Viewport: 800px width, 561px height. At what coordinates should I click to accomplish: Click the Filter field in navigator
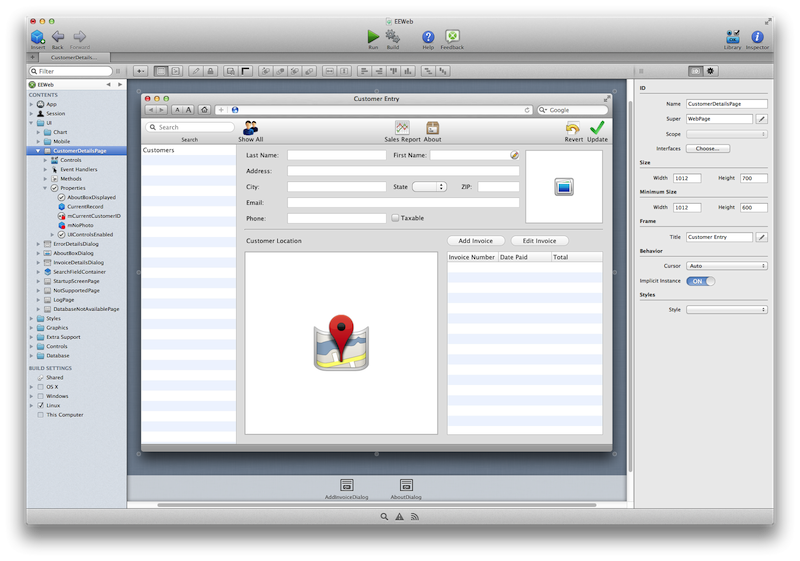click(x=70, y=71)
